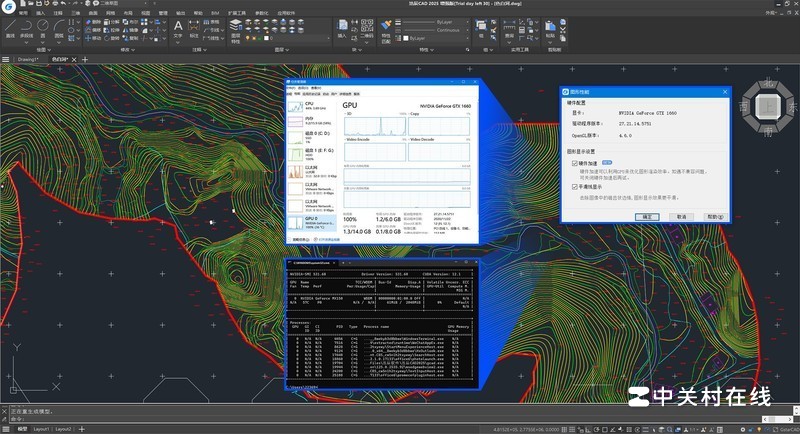Select the Line (直线) drawing tool
The height and width of the screenshot is (434, 800).
coord(11,26)
